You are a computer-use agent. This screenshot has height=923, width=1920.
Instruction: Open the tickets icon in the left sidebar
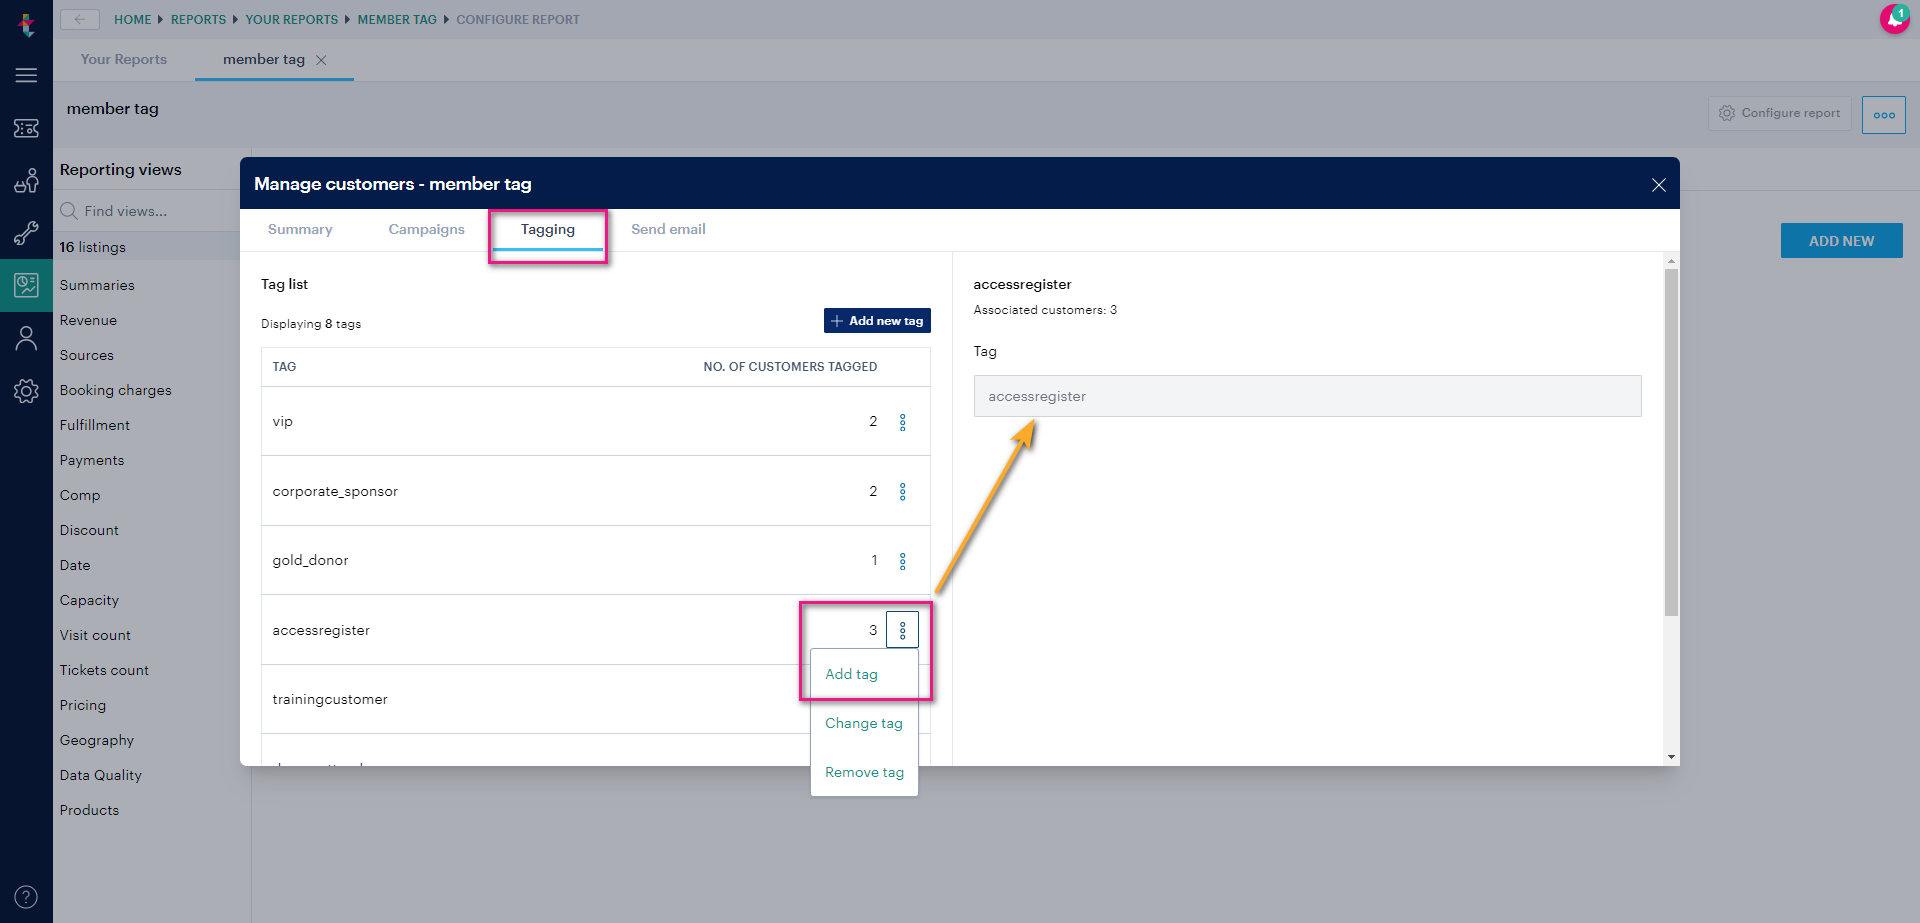(26, 128)
